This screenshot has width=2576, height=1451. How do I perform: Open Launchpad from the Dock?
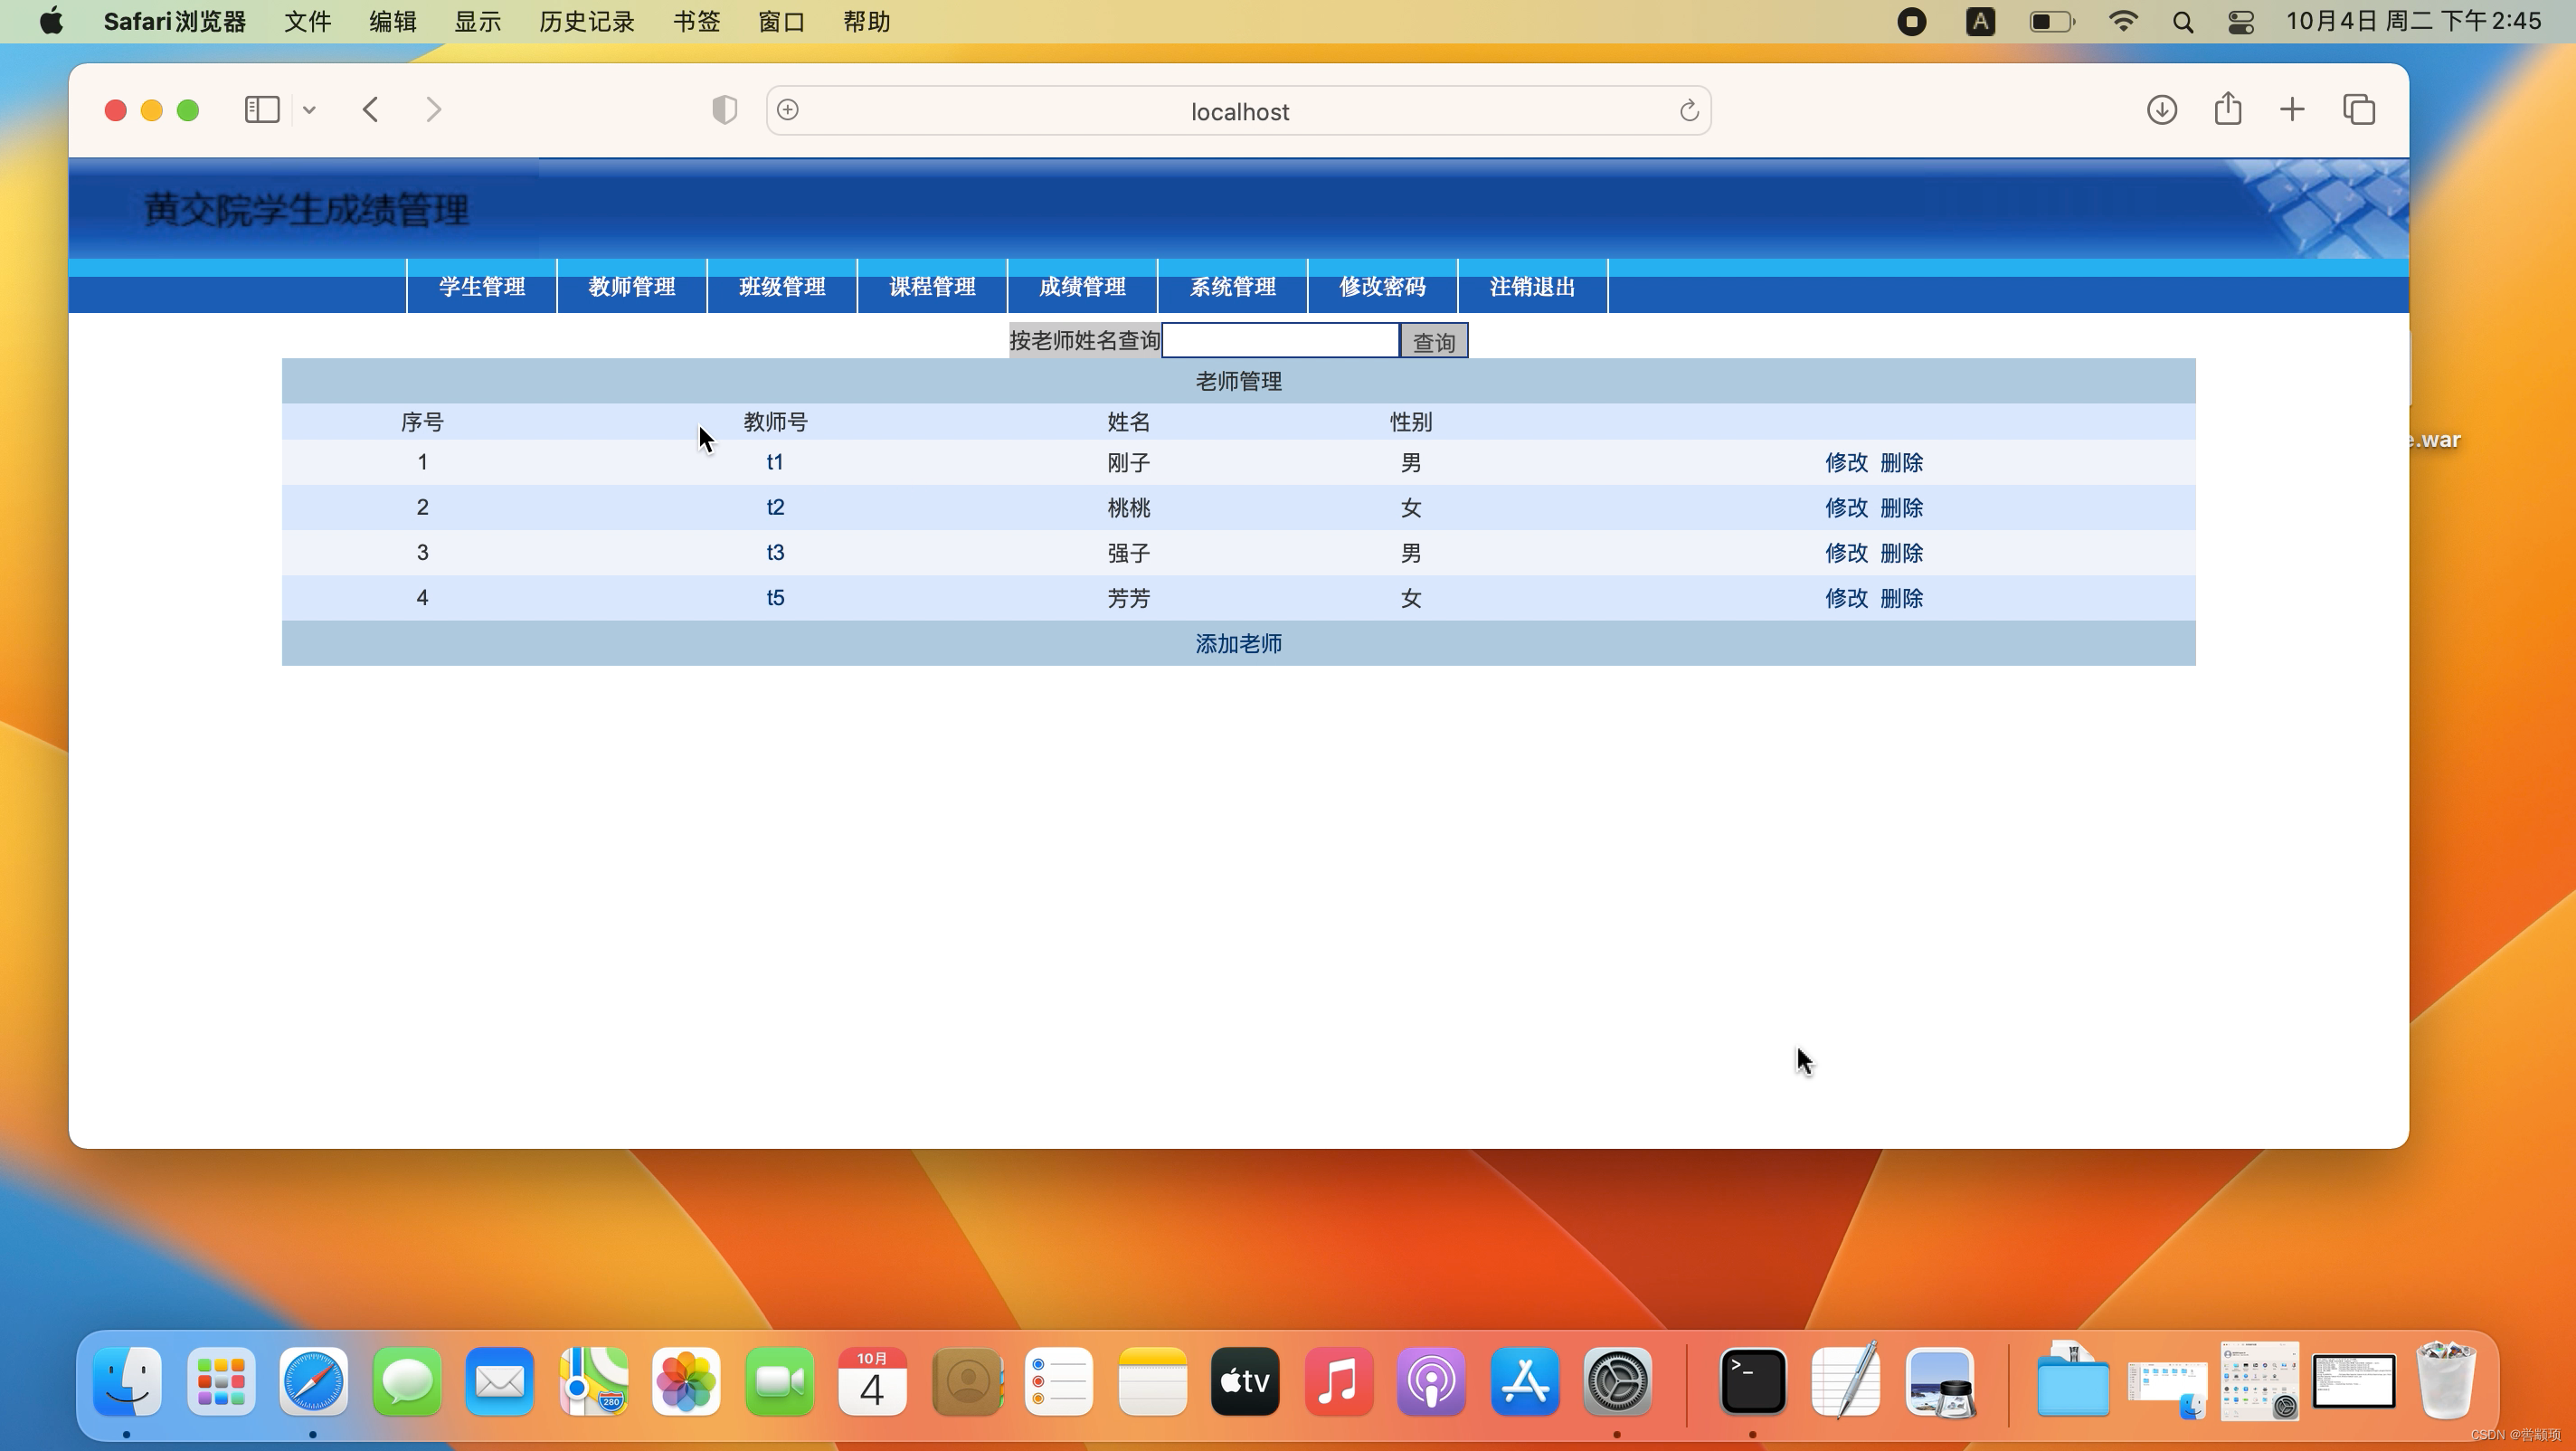click(221, 1381)
